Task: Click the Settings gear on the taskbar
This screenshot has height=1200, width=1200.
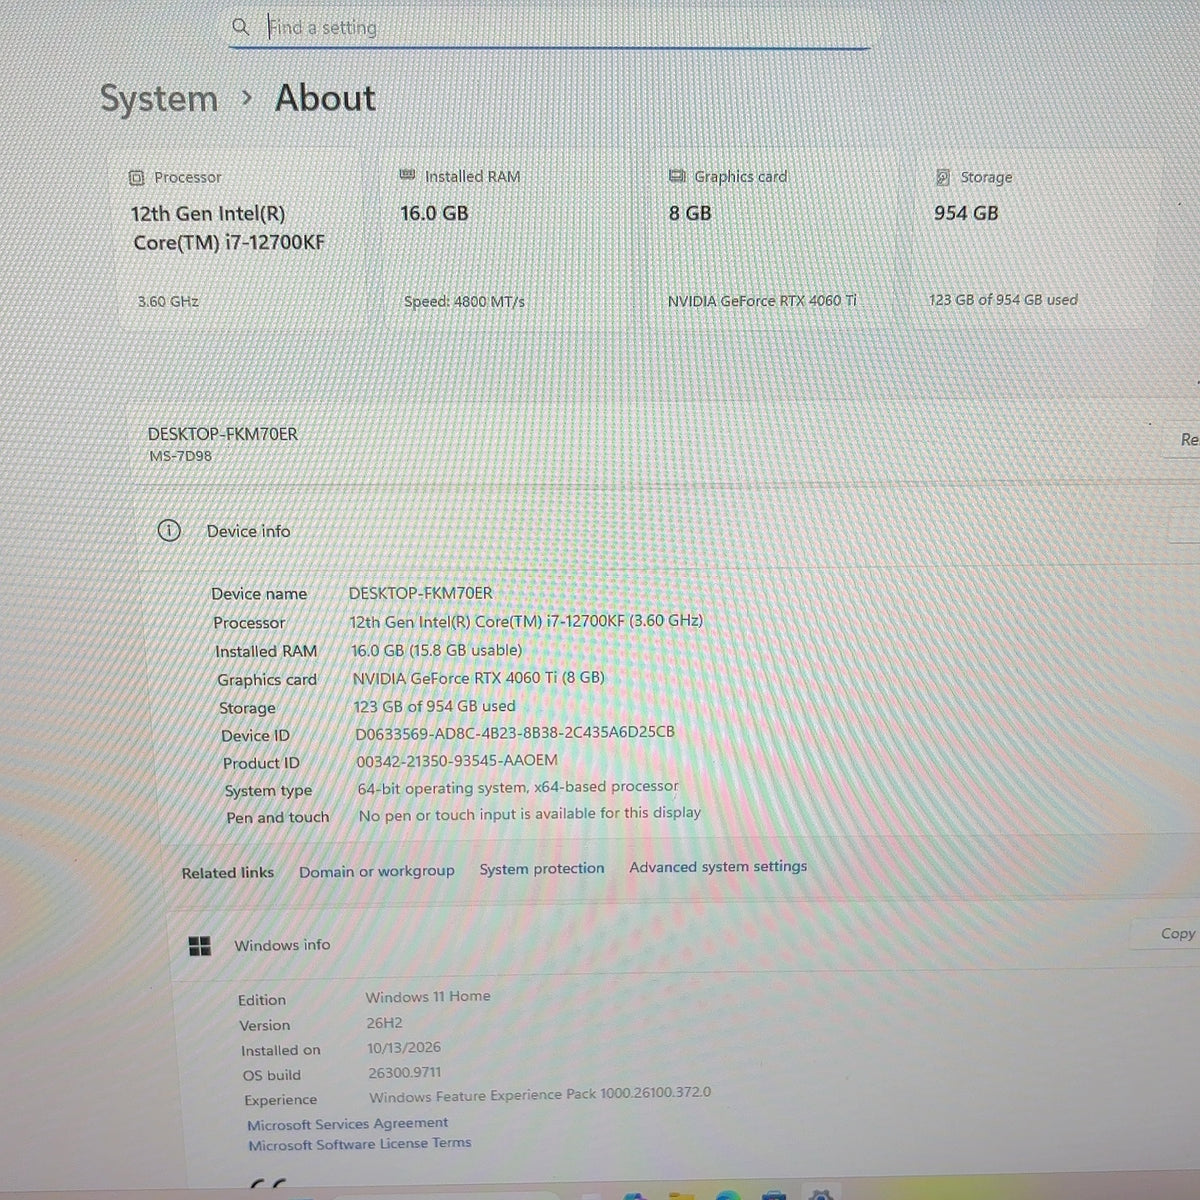Action: pos(820,1195)
